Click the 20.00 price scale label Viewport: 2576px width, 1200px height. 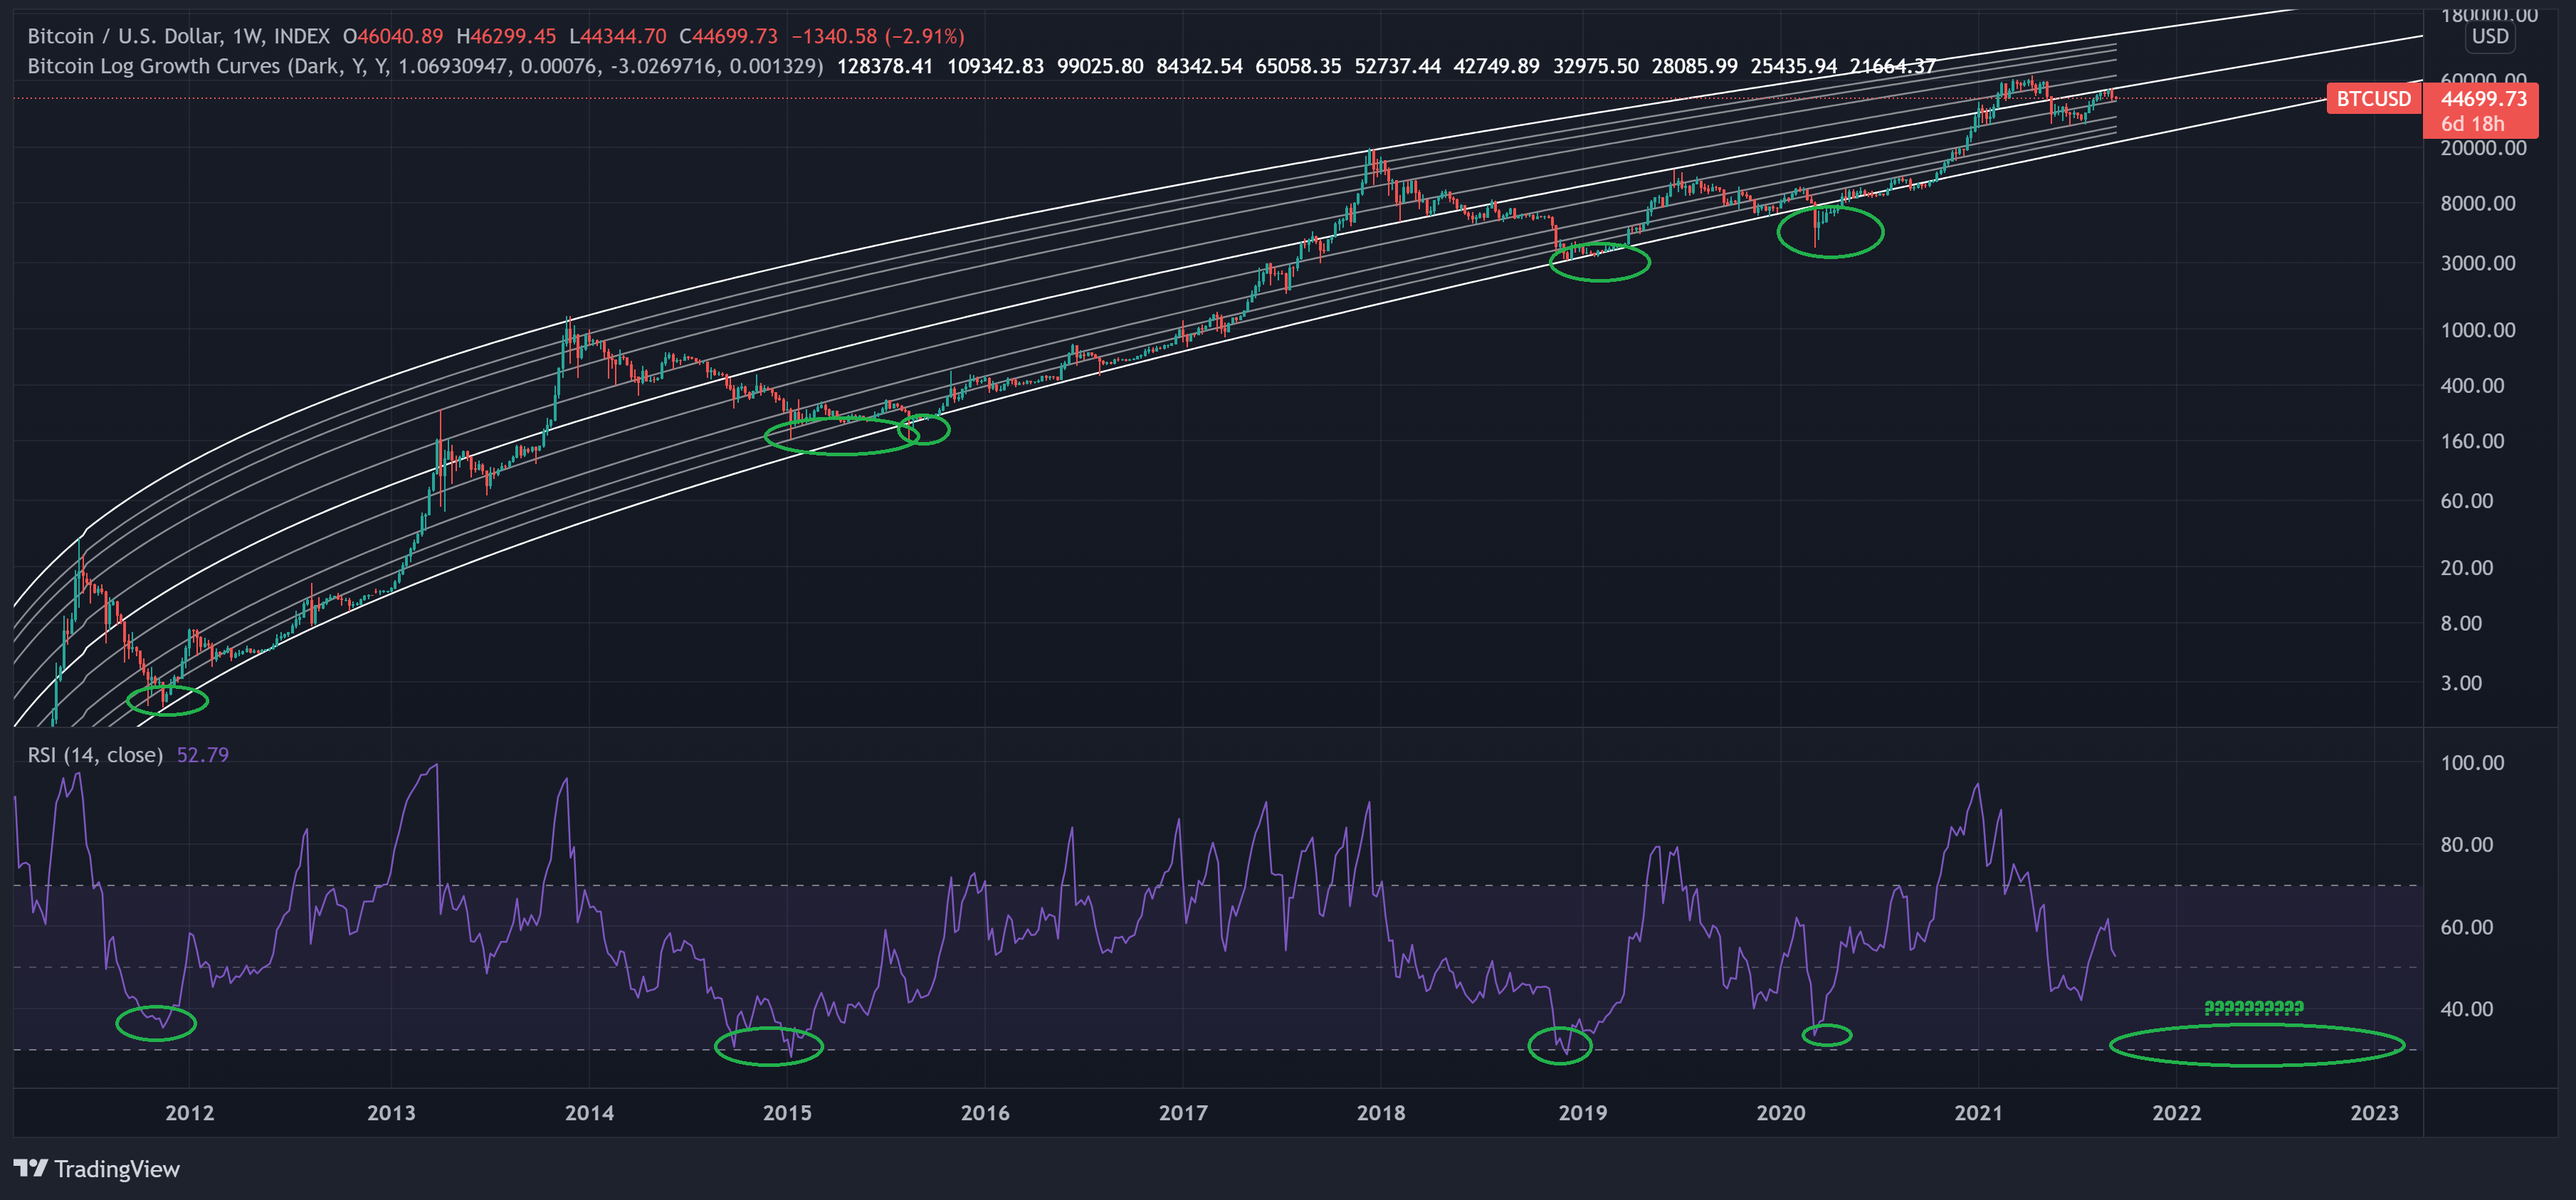(2467, 567)
